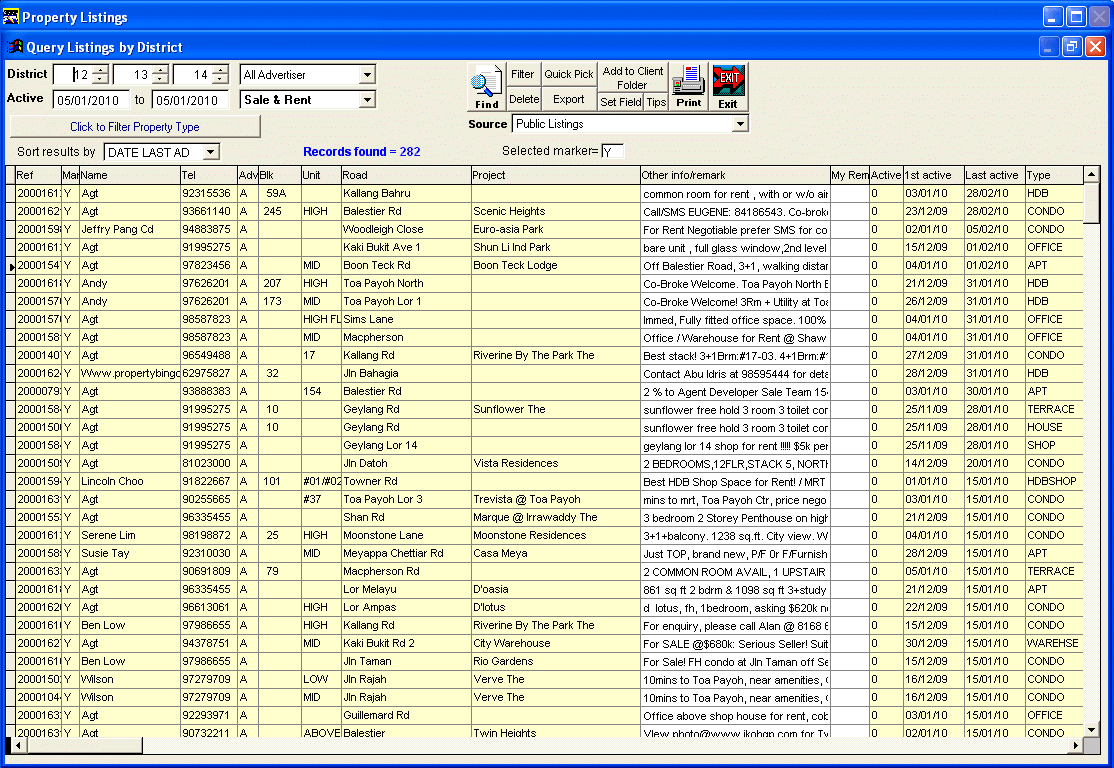This screenshot has height=768, width=1114.
Task: Open the Sort results by dropdown
Action: (x=210, y=152)
